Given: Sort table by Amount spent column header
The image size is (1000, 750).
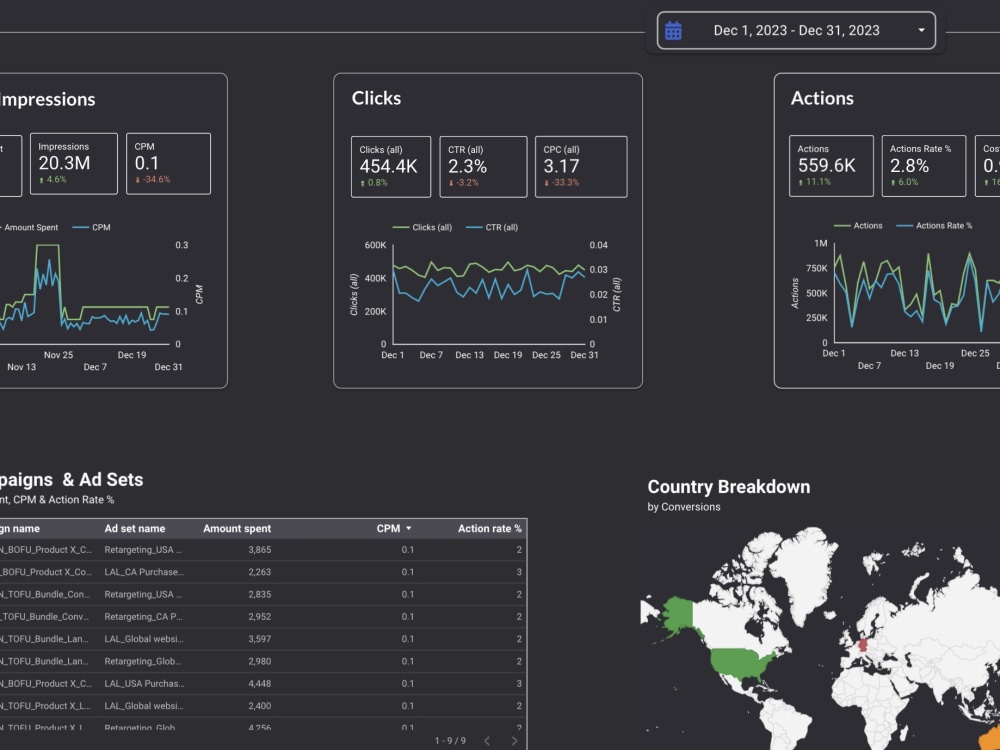Looking at the screenshot, I should [x=237, y=528].
